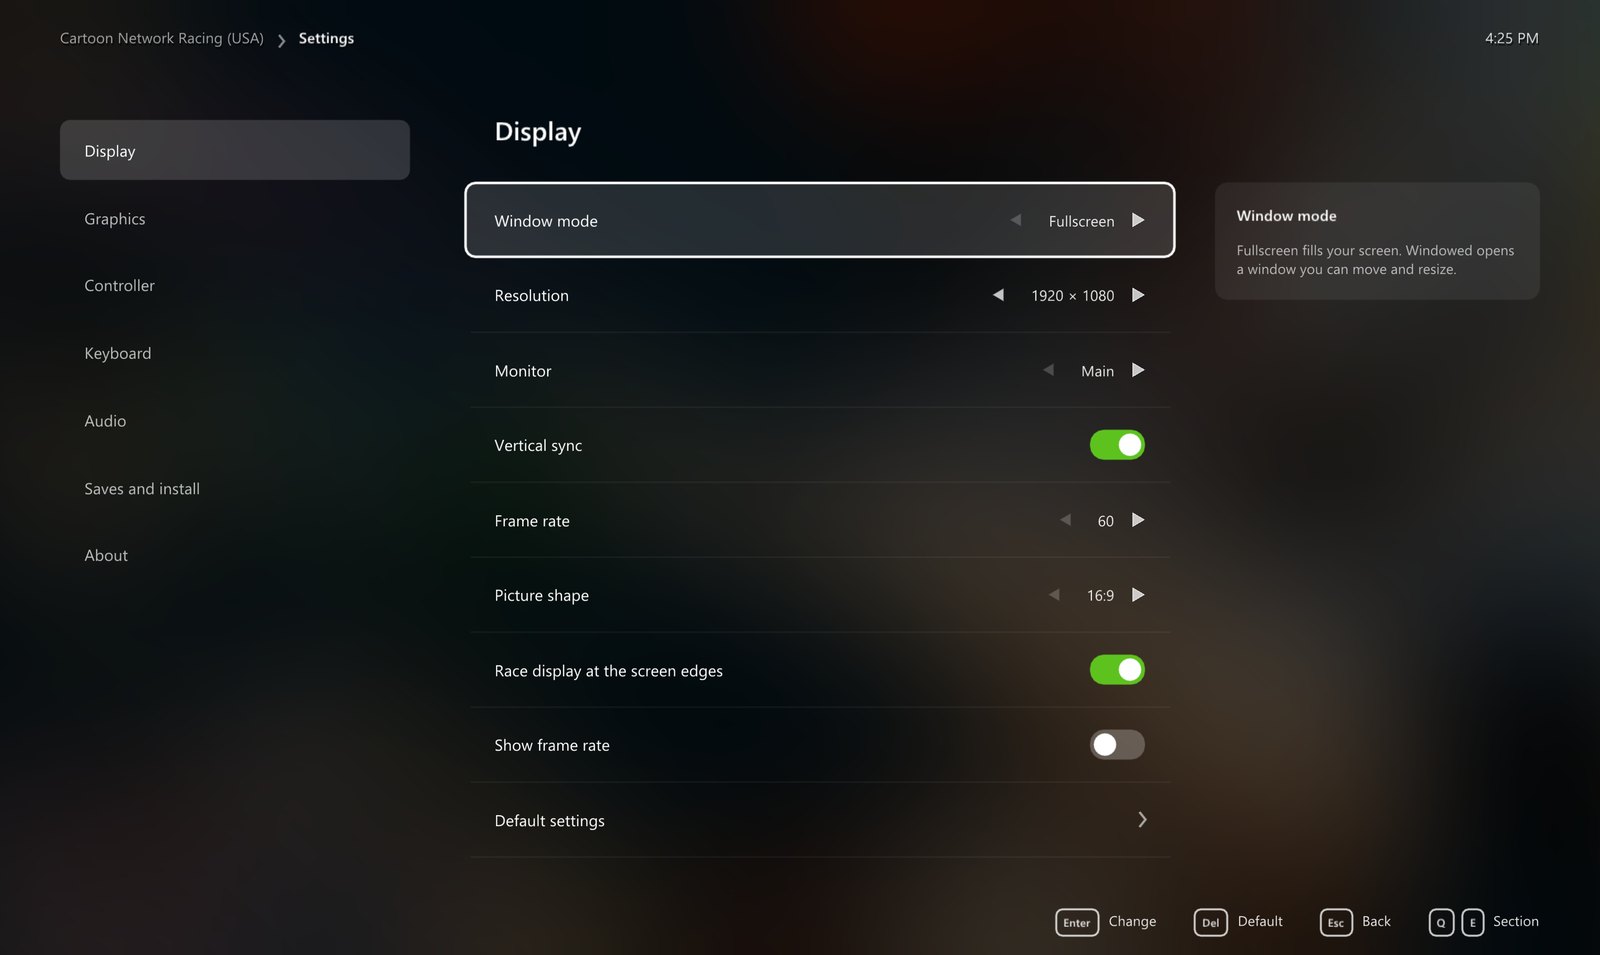Open the About section
1600x955 pixels.
click(x=106, y=556)
